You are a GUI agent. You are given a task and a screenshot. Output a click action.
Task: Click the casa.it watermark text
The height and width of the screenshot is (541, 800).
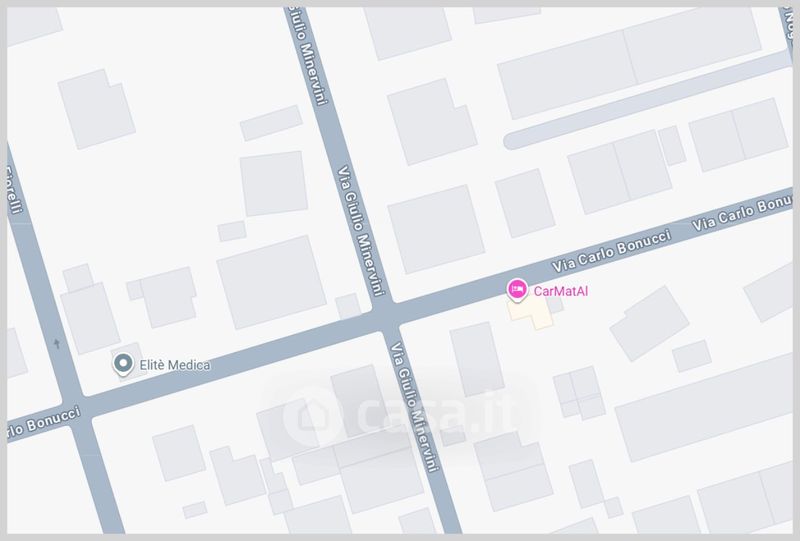pyautogui.click(x=436, y=413)
